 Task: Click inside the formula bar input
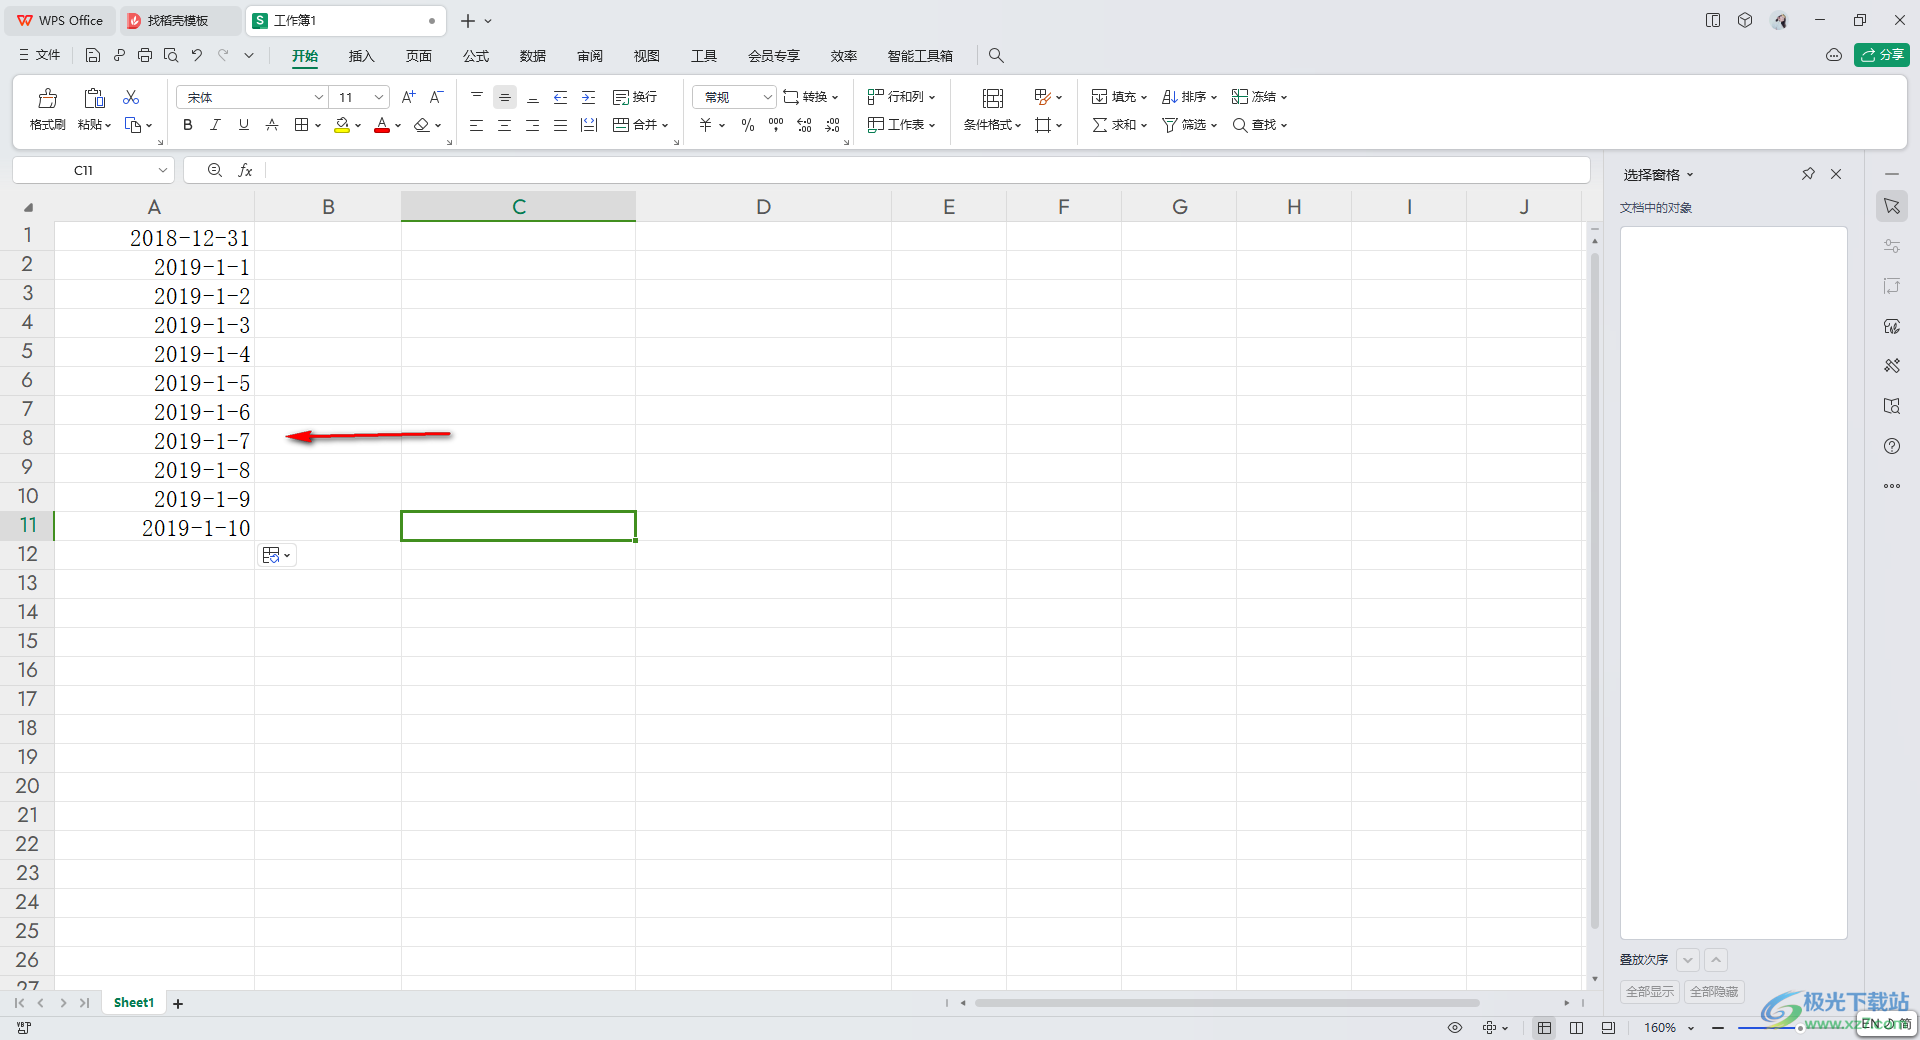926,170
